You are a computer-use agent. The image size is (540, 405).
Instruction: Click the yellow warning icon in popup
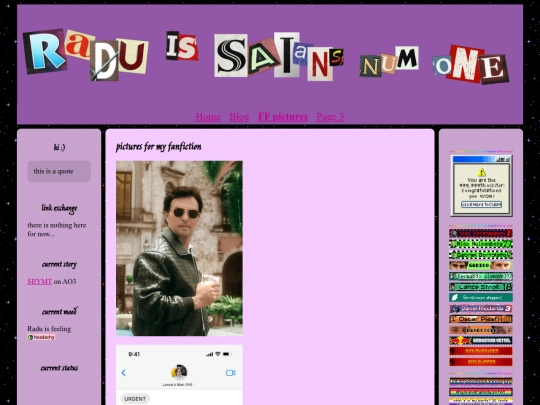click(x=481, y=172)
